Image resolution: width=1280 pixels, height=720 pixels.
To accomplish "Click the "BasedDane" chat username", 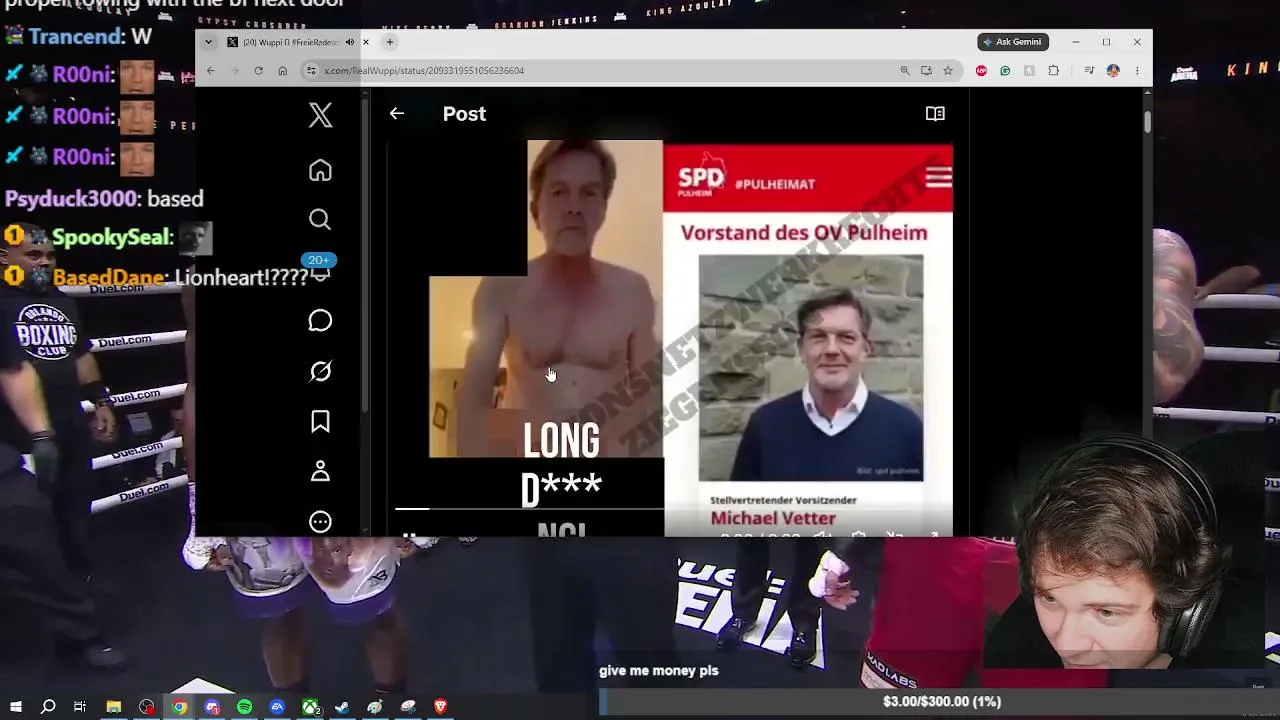I will tap(109, 277).
